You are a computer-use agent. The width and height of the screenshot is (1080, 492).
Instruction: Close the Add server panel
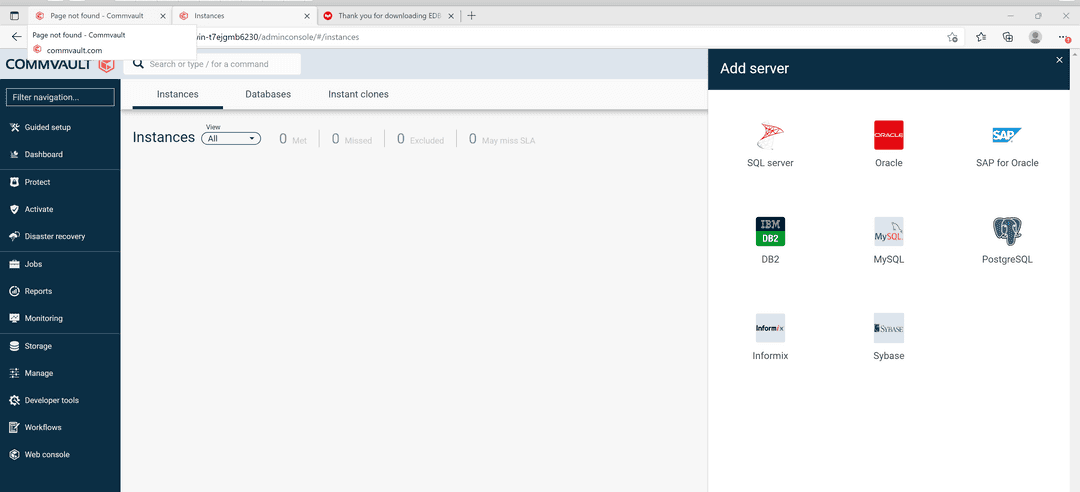point(1059,60)
